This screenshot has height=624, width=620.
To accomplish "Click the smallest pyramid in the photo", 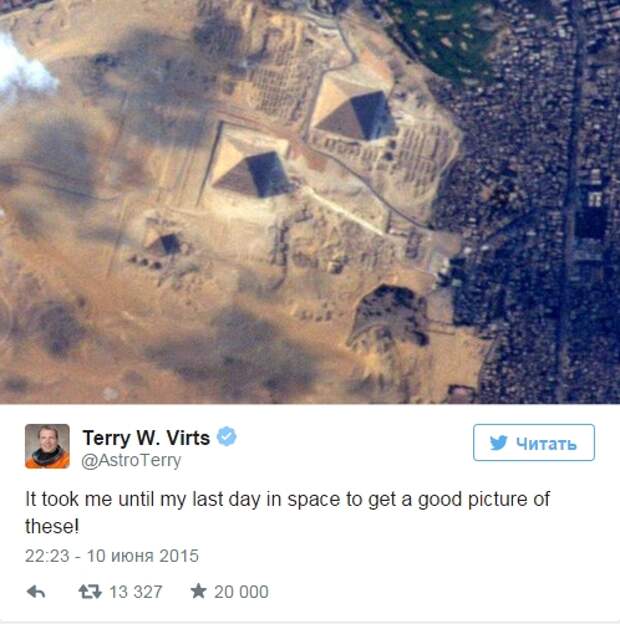I will point(164,243).
